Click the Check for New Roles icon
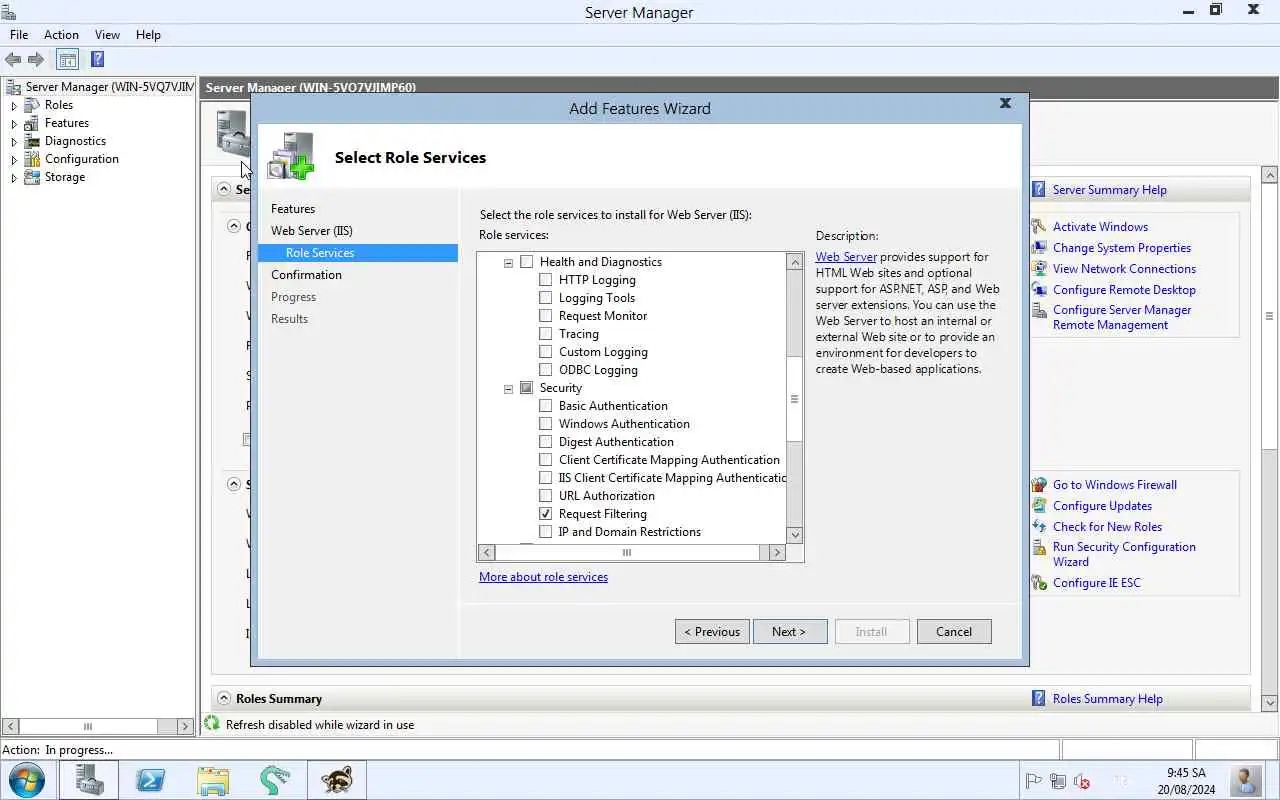 [1039, 527]
